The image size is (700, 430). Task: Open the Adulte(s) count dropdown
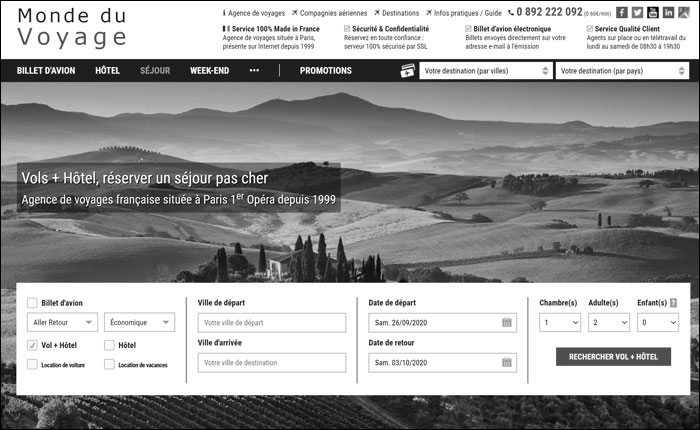(609, 322)
